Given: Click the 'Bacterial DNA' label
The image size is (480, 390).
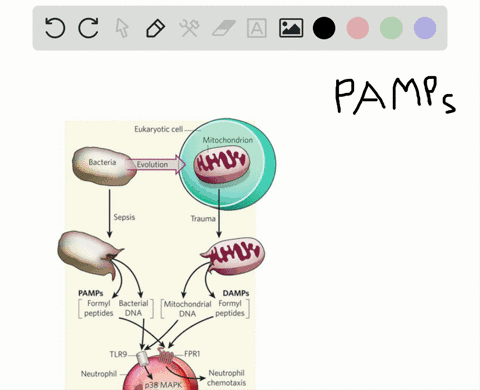Looking at the screenshot, I should pos(133,308).
